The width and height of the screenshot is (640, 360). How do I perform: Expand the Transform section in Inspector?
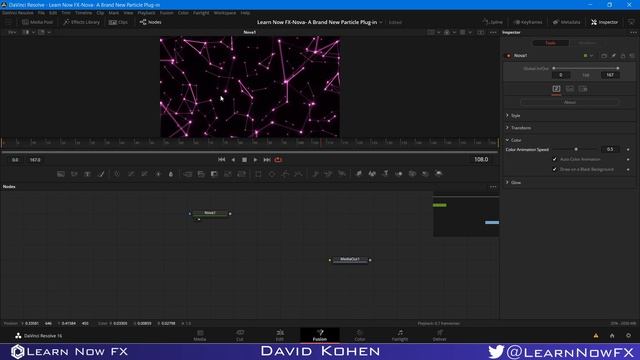[x=507, y=128]
